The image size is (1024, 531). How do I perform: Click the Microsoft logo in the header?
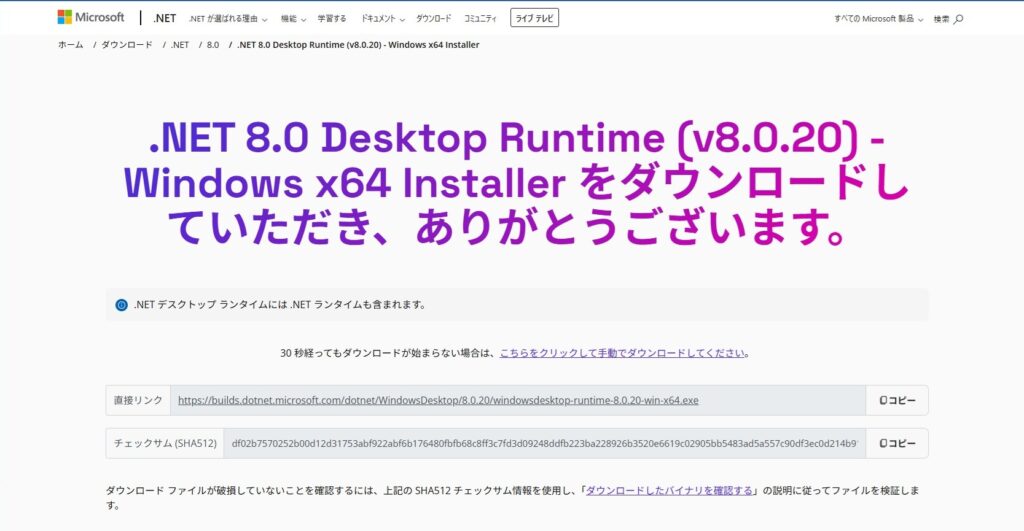pos(91,18)
